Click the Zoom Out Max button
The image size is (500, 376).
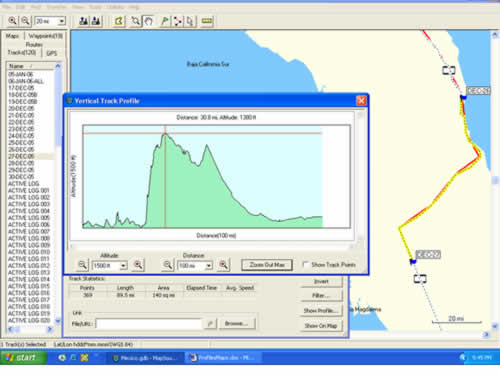coord(267,265)
